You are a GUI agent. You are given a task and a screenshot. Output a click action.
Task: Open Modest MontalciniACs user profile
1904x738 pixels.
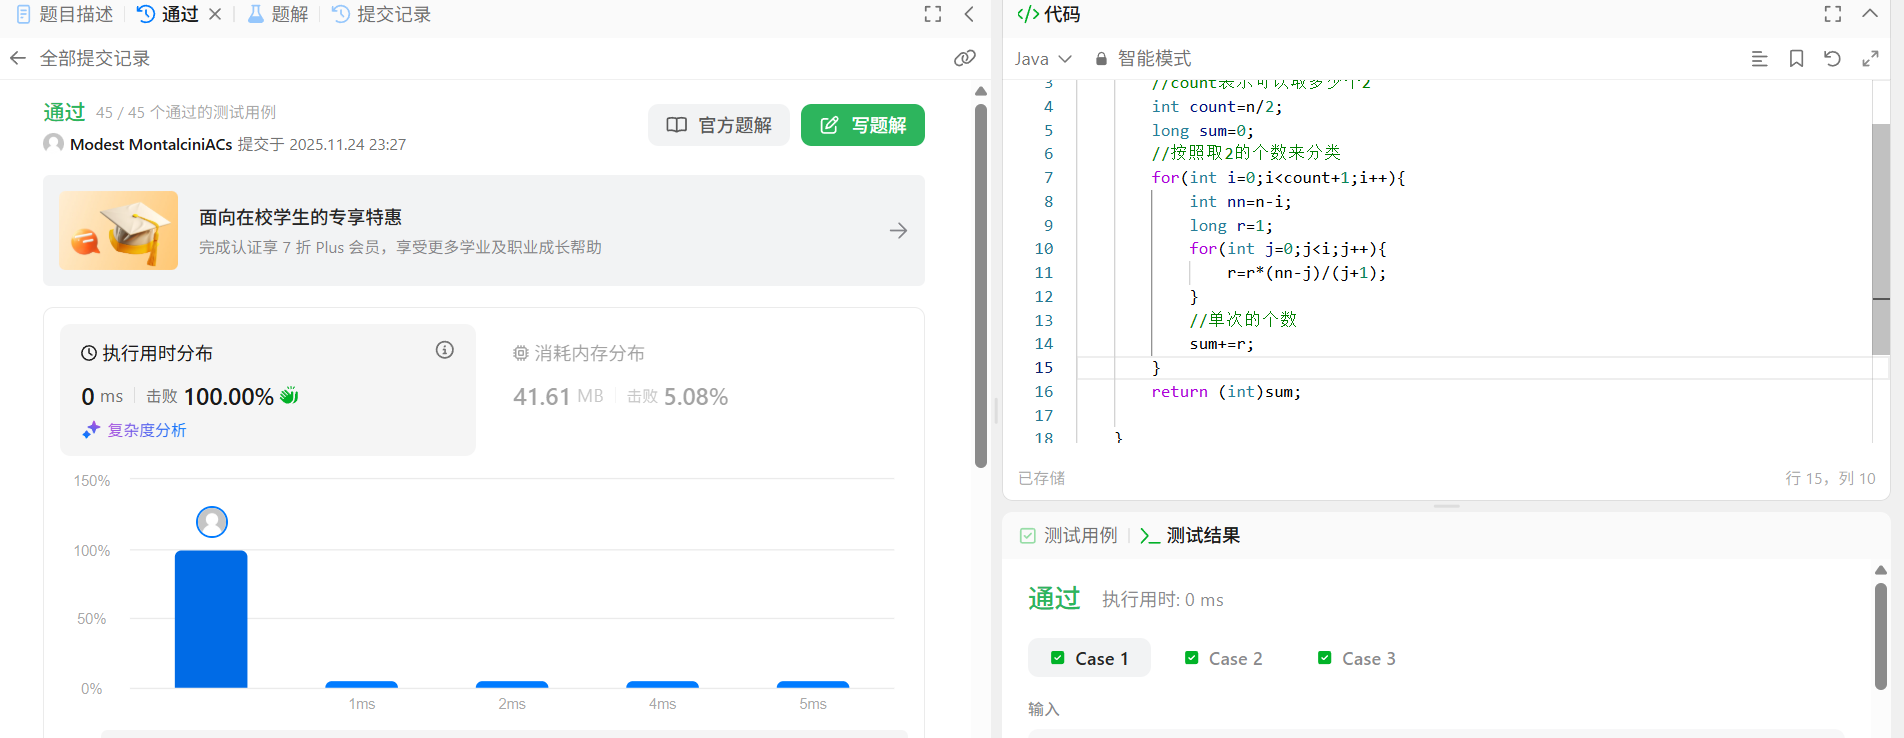(151, 144)
